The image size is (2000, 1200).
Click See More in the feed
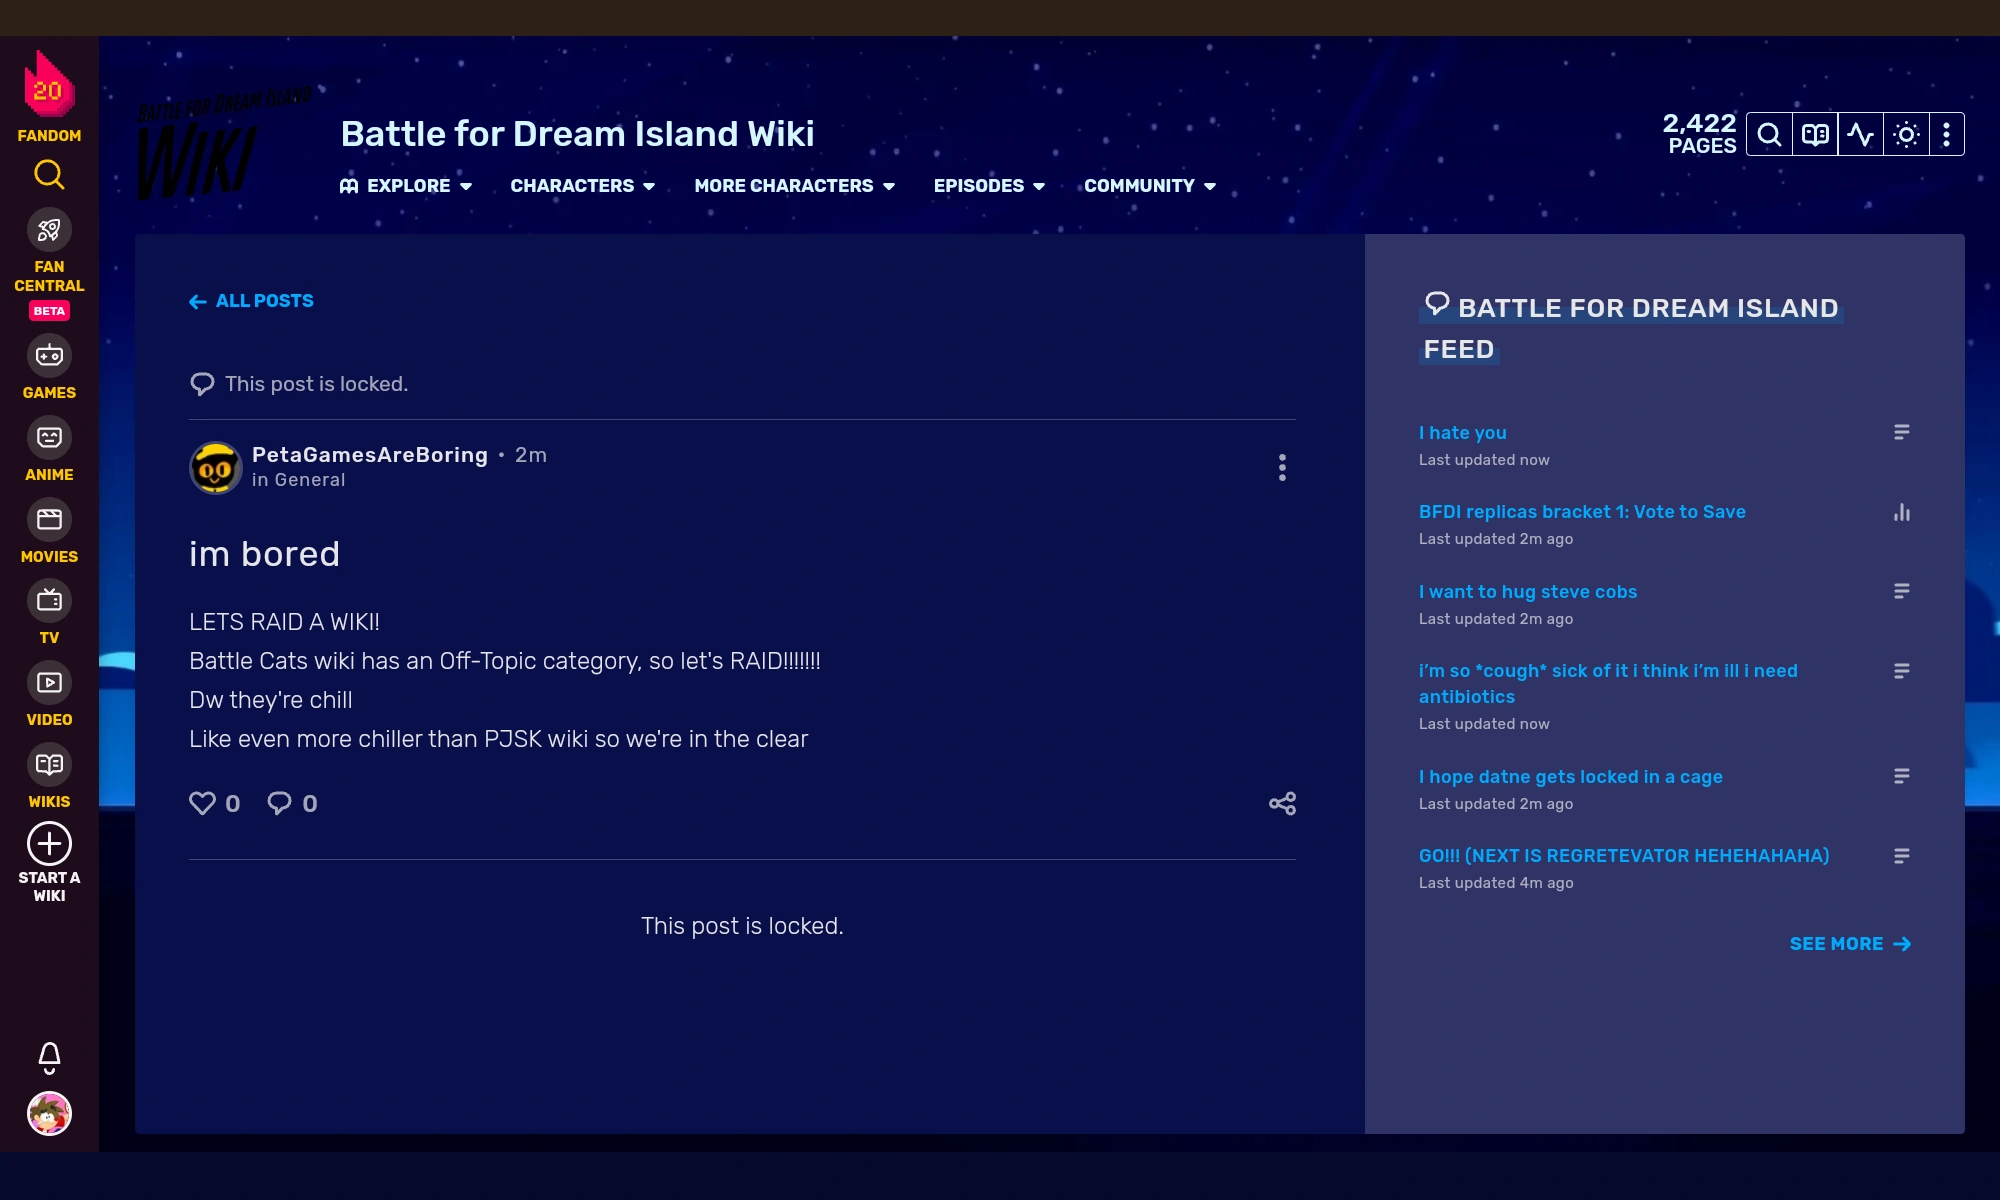click(1849, 944)
